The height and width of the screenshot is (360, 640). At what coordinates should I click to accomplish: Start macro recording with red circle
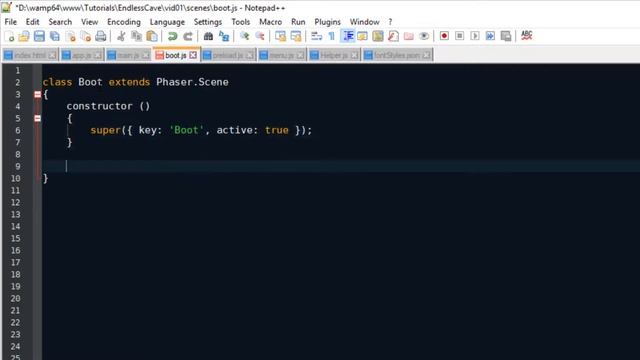pyautogui.click(x=444, y=36)
